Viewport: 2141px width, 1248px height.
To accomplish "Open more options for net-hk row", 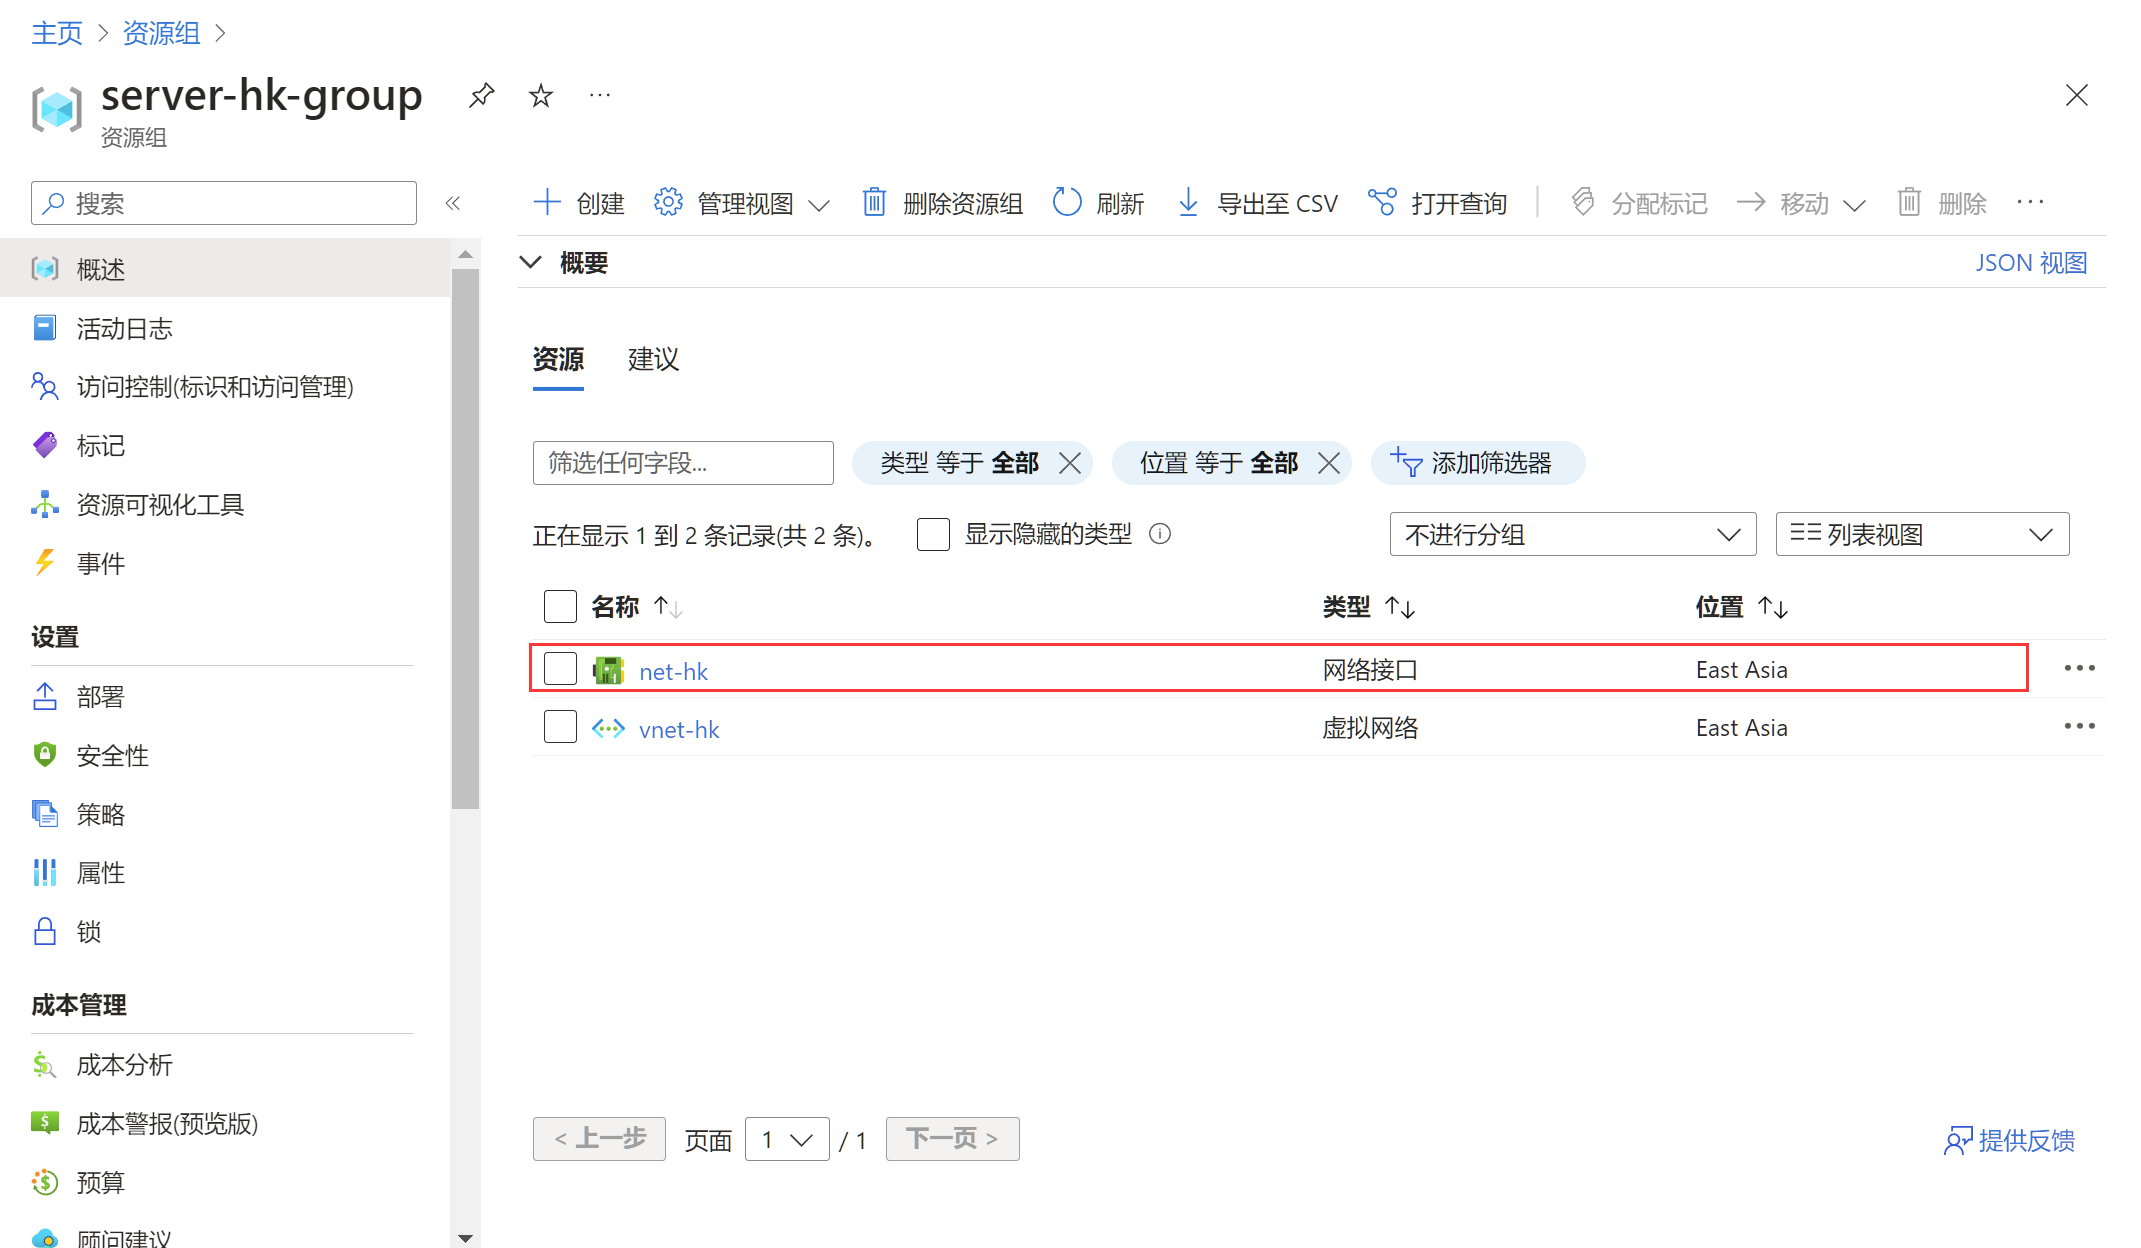I will pyautogui.click(x=2079, y=669).
